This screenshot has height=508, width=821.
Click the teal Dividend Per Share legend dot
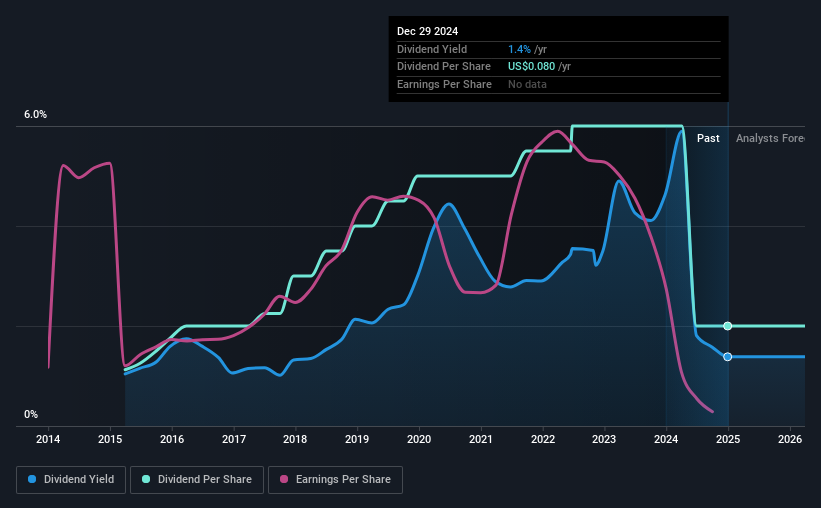pyautogui.click(x=146, y=479)
